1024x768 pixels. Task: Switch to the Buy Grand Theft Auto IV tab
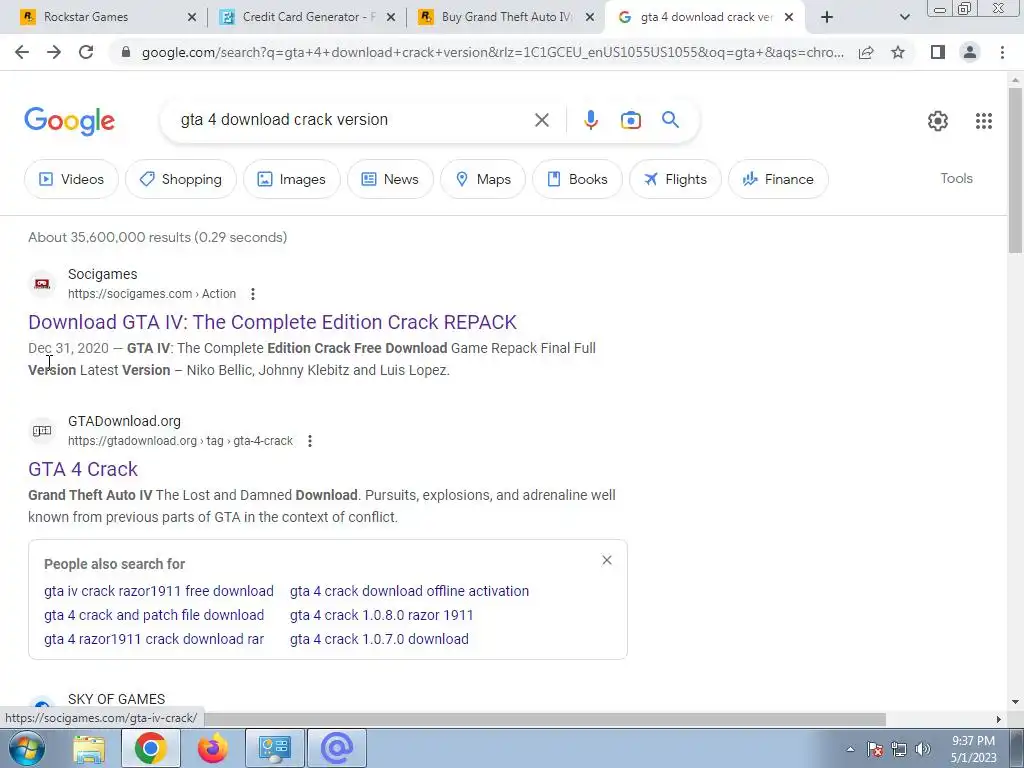tap(506, 17)
